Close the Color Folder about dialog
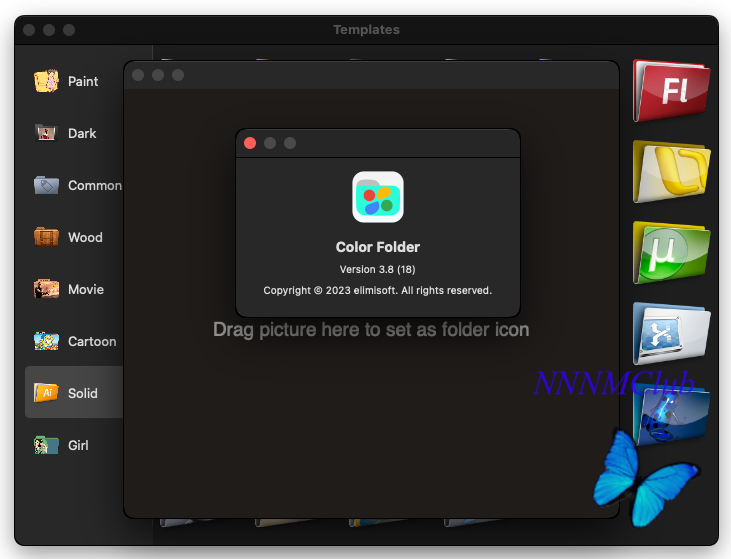This screenshot has width=731, height=559. coord(250,143)
